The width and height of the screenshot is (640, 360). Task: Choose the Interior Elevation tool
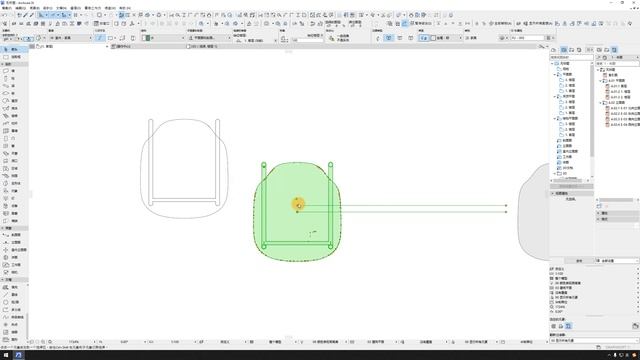pyautogui.click(x=14, y=250)
